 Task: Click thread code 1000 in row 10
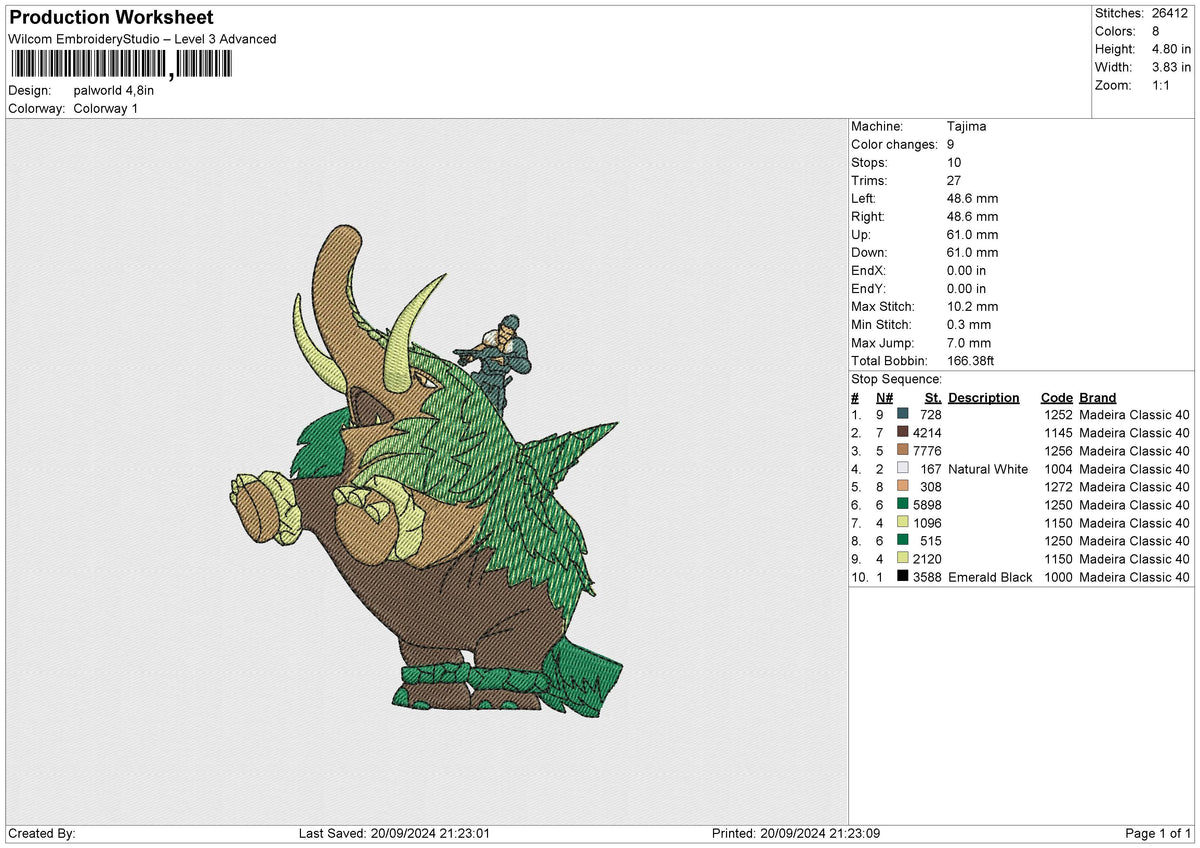click(1057, 577)
